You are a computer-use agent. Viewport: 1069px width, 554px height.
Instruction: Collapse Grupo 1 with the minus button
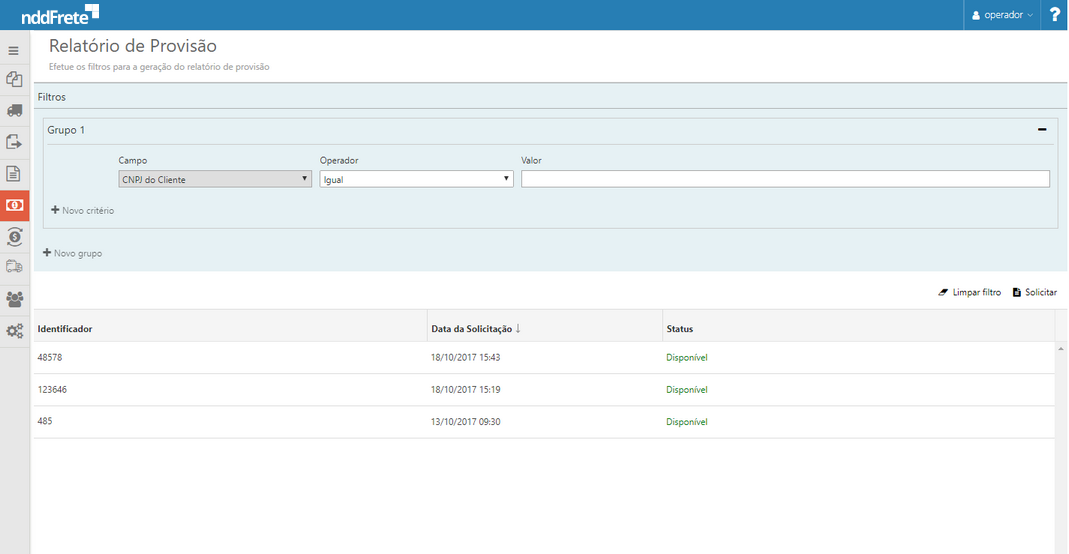pos(1042,130)
